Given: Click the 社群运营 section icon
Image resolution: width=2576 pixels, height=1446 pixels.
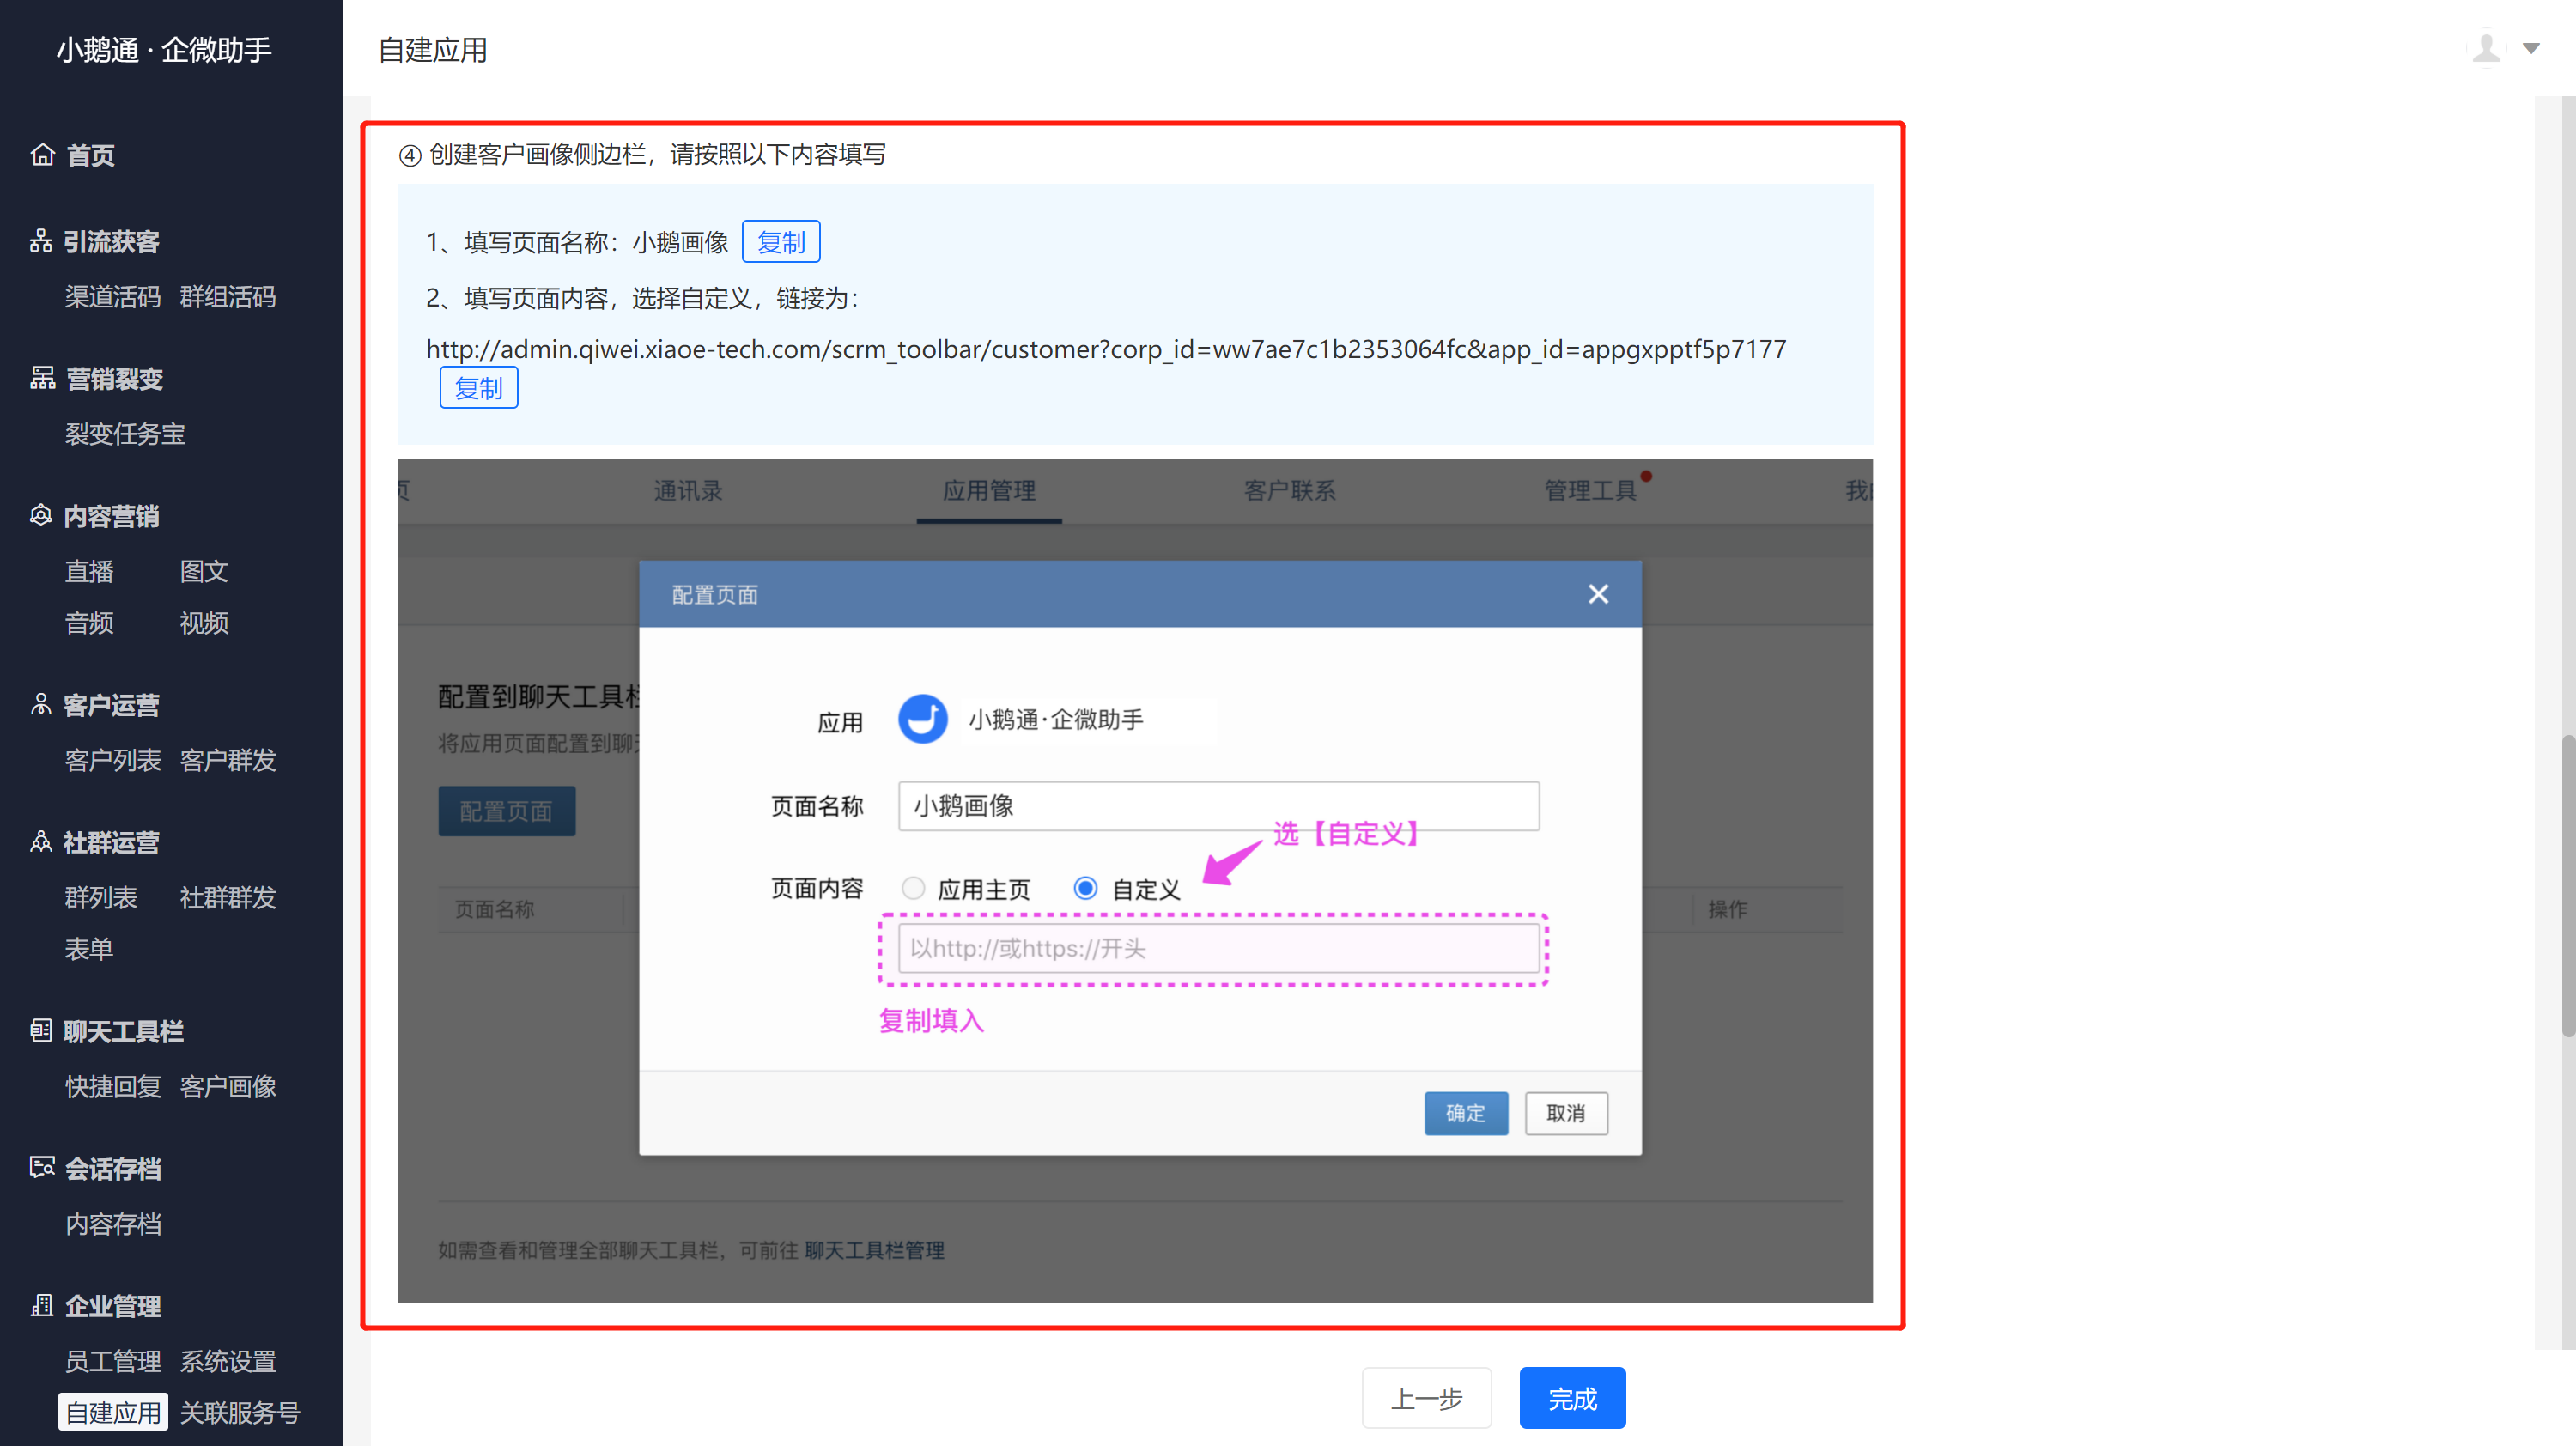Looking at the screenshot, I should [41, 841].
